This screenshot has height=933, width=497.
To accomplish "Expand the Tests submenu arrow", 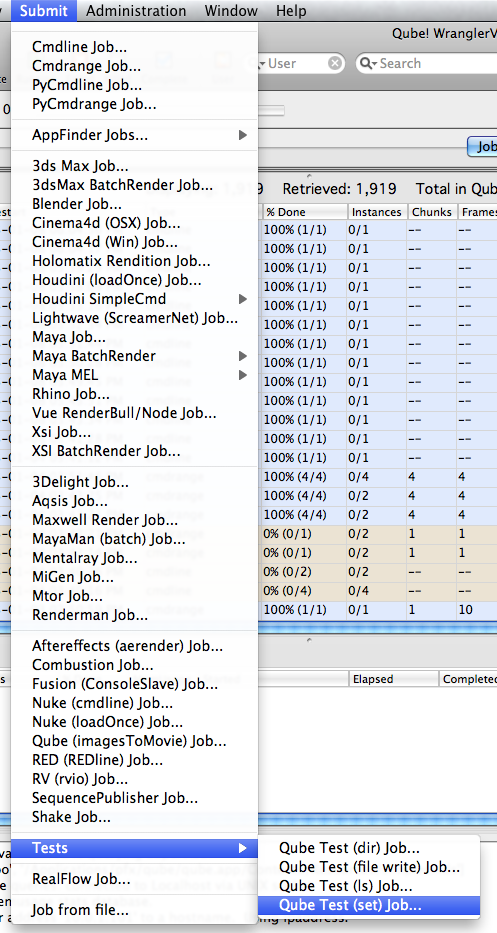I will [242, 847].
